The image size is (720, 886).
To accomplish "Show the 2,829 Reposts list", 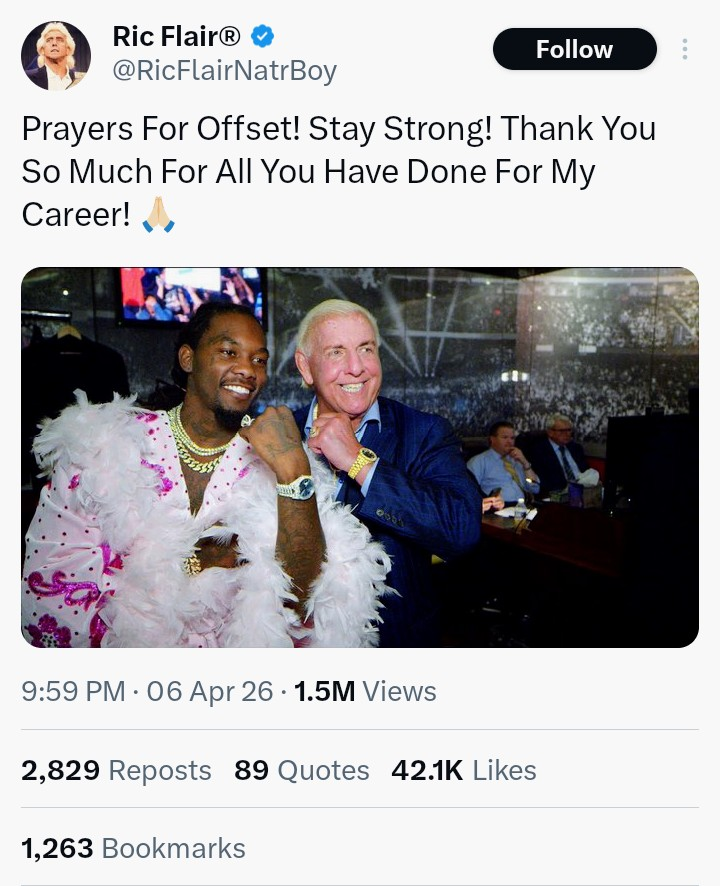I will pos(116,770).
